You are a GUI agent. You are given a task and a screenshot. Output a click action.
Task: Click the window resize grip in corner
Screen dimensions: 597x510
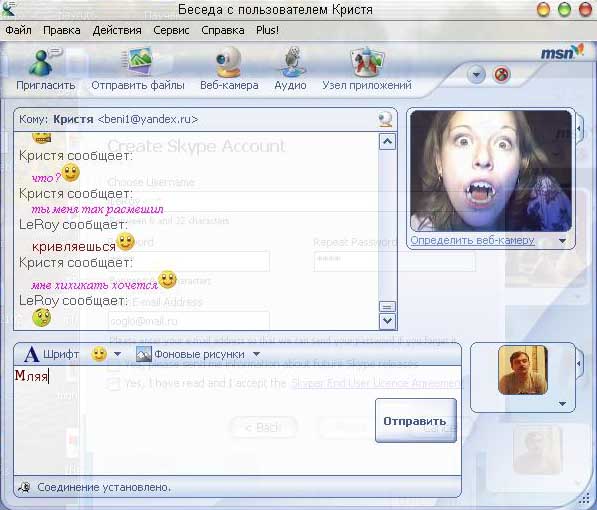pyautogui.click(x=584, y=498)
